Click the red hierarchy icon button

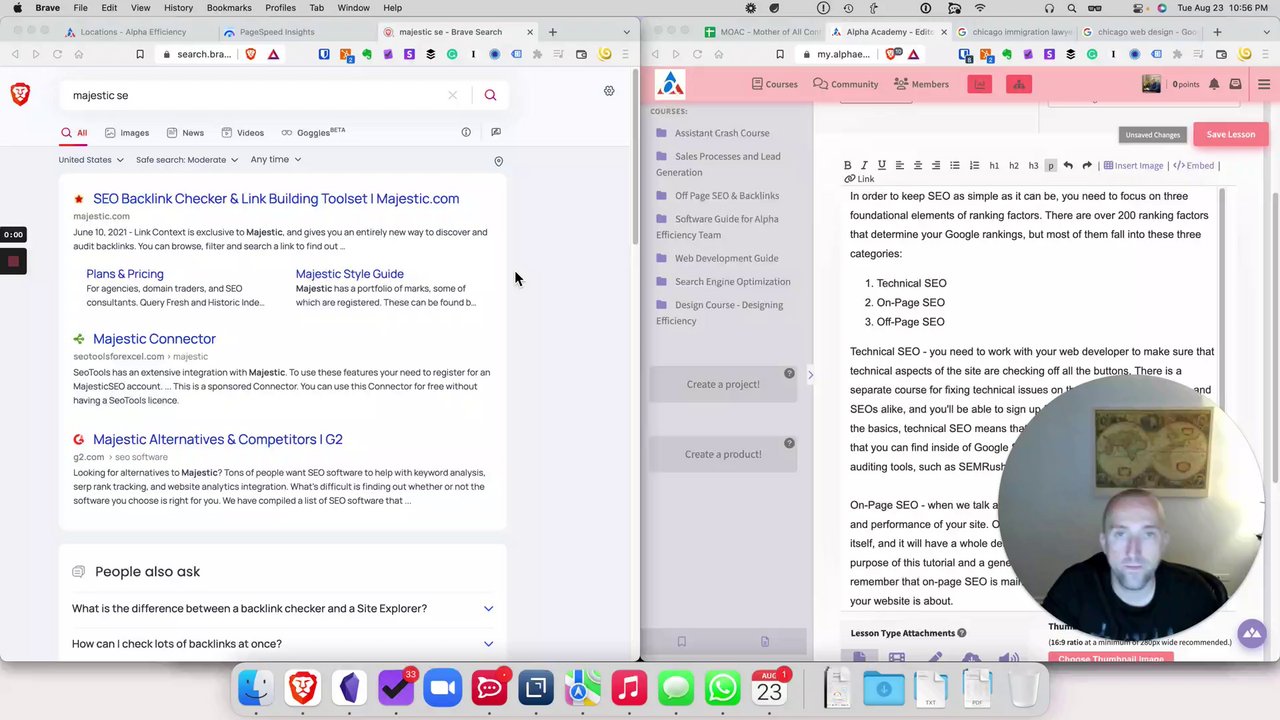pyautogui.click(x=1019, y=84)
